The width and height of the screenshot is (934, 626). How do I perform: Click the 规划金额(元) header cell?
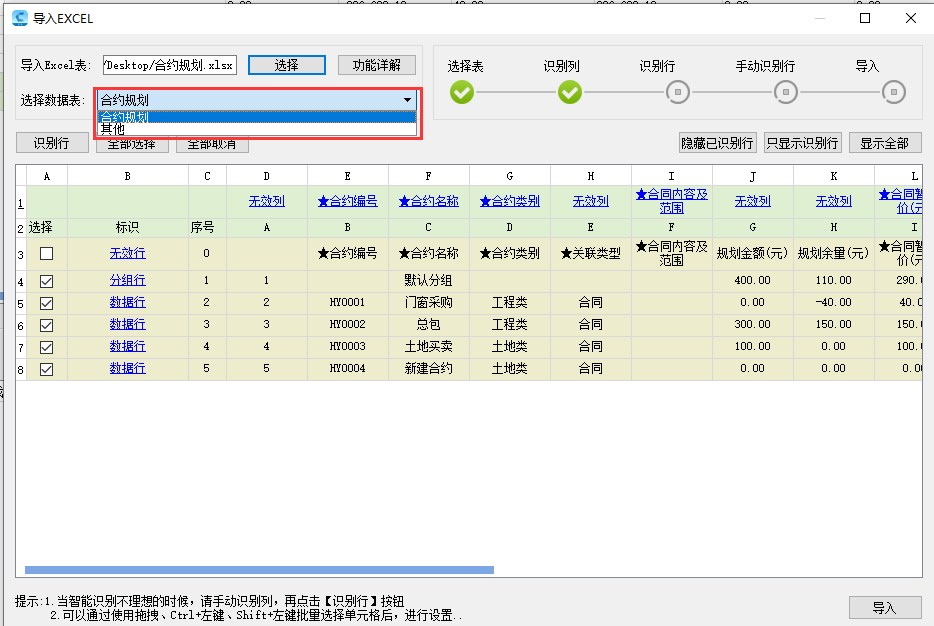click(753, 254)
